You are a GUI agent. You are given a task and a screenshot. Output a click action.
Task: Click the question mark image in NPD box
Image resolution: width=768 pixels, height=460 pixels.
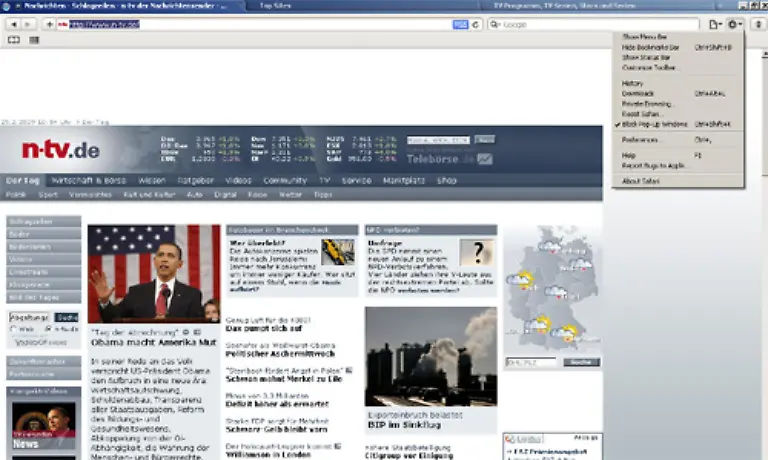[477, 253]
